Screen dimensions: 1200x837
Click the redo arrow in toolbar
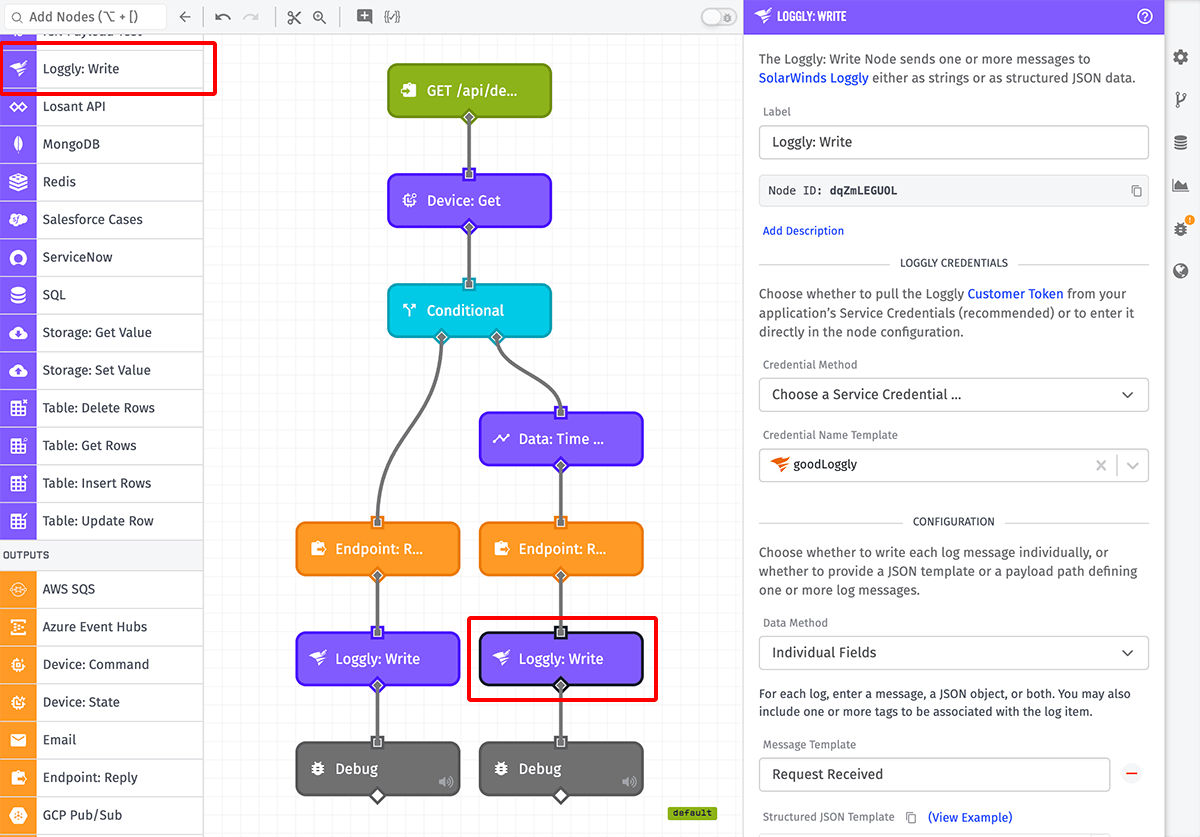pos(251,17)
